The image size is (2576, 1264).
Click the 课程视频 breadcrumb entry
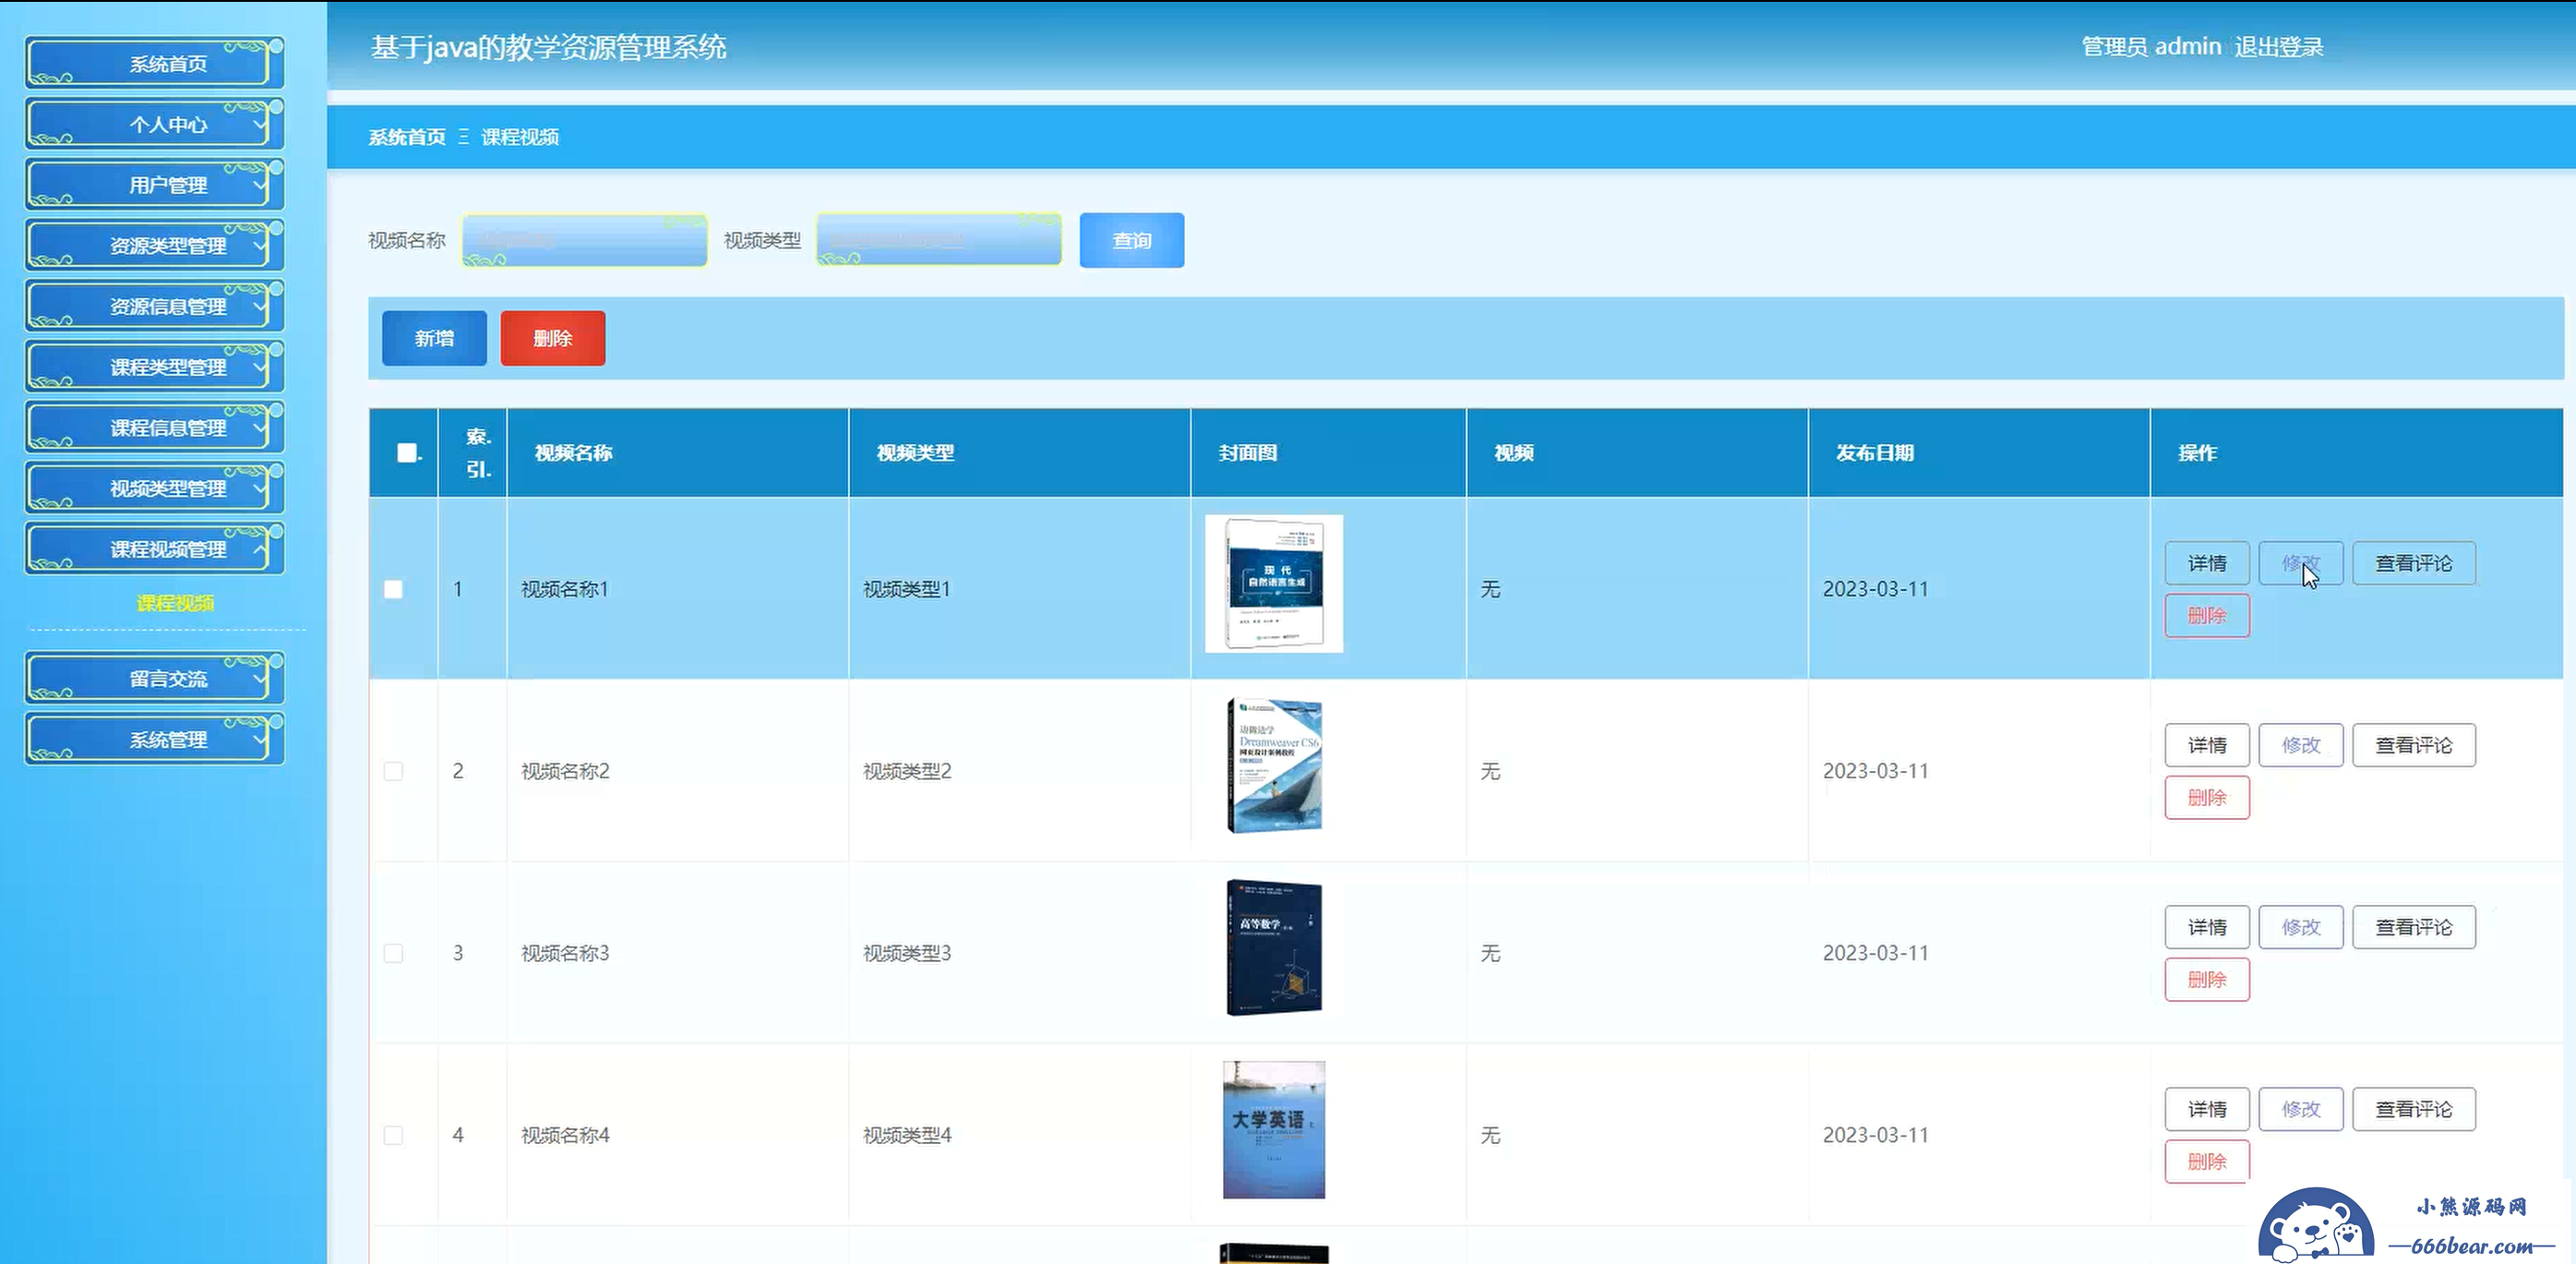tap(520, 137)
